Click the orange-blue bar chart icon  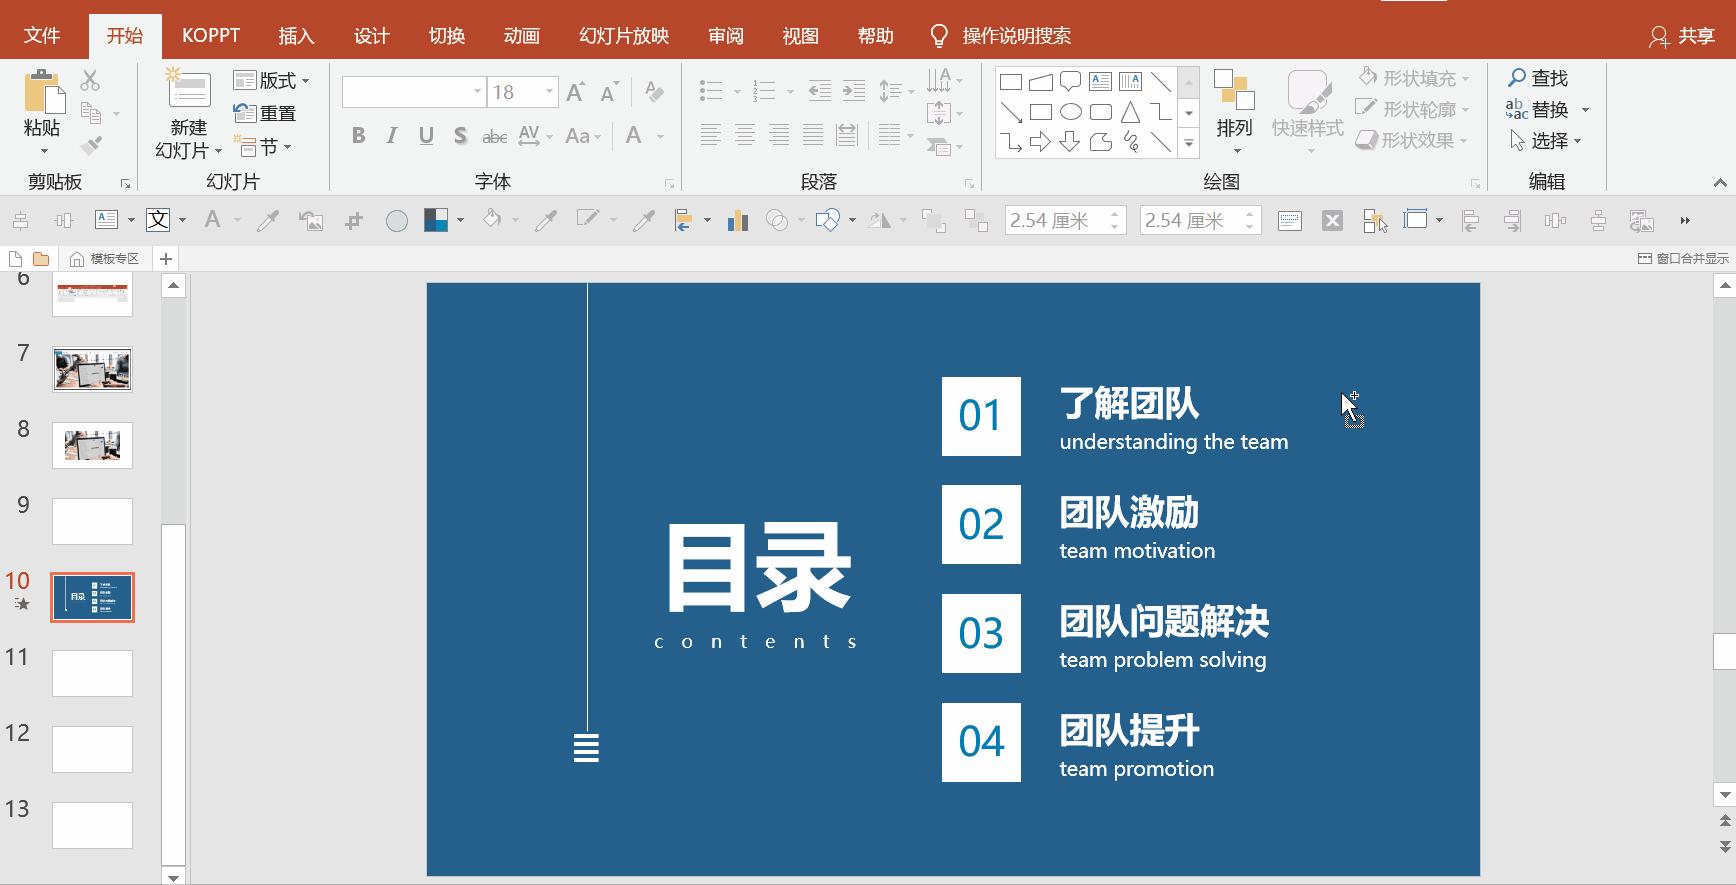click(x=738, y=220)
